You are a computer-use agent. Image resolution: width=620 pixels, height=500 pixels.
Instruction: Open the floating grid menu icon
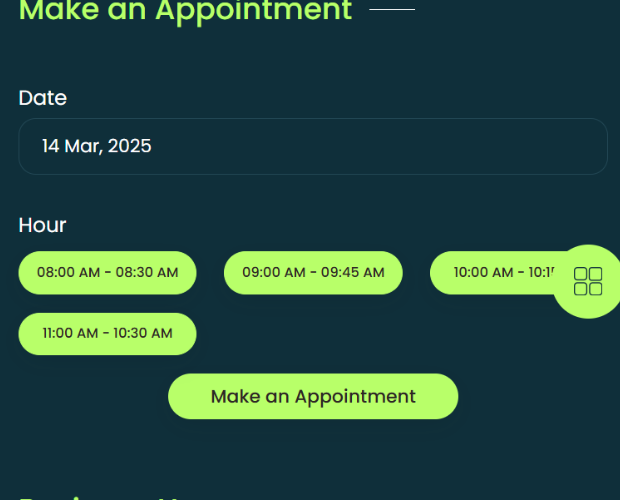pyautogui.click(x=588, y=281)
